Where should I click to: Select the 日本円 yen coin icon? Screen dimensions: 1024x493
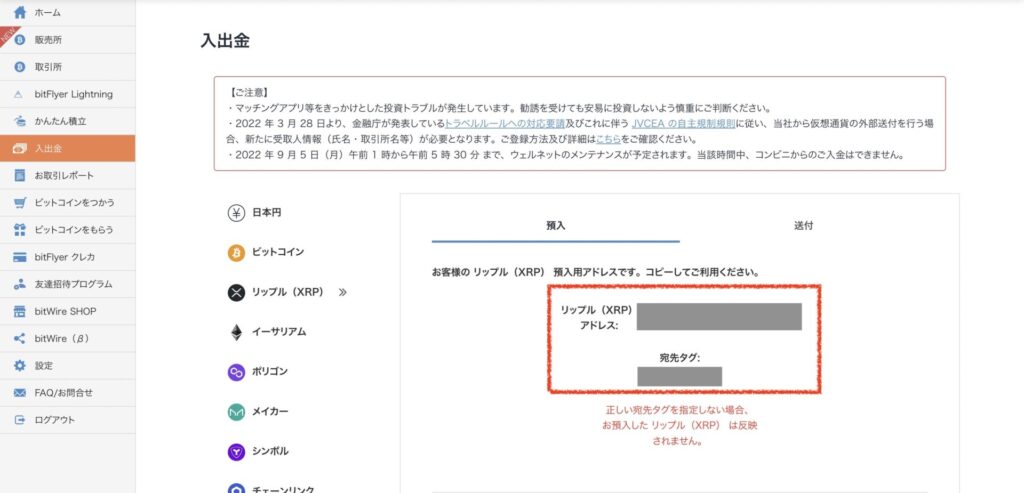[x=236, y=213]
